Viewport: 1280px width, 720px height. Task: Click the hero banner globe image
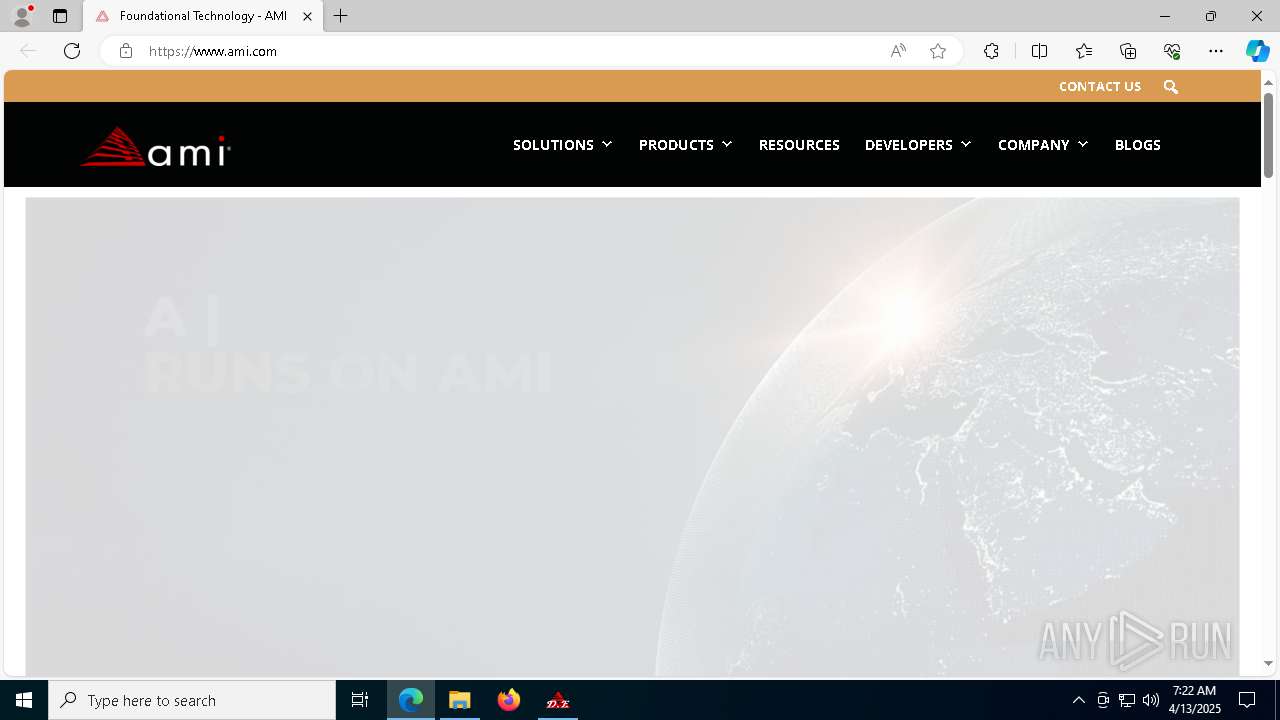click(632, 436)
